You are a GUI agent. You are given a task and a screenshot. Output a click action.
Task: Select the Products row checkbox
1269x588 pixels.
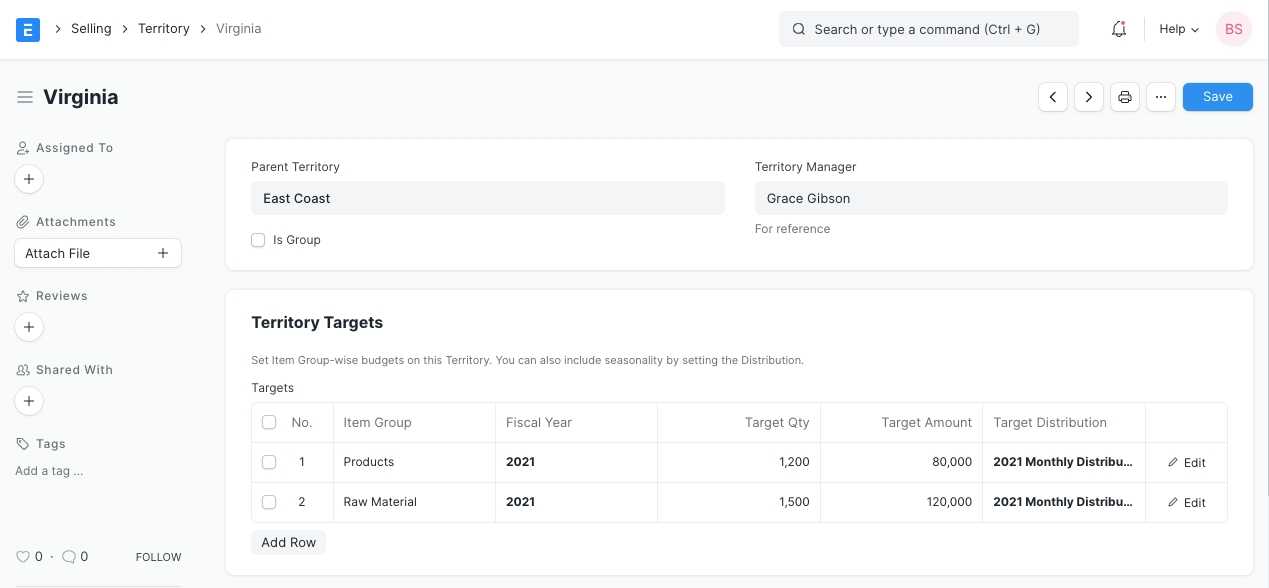pos(269,462)
